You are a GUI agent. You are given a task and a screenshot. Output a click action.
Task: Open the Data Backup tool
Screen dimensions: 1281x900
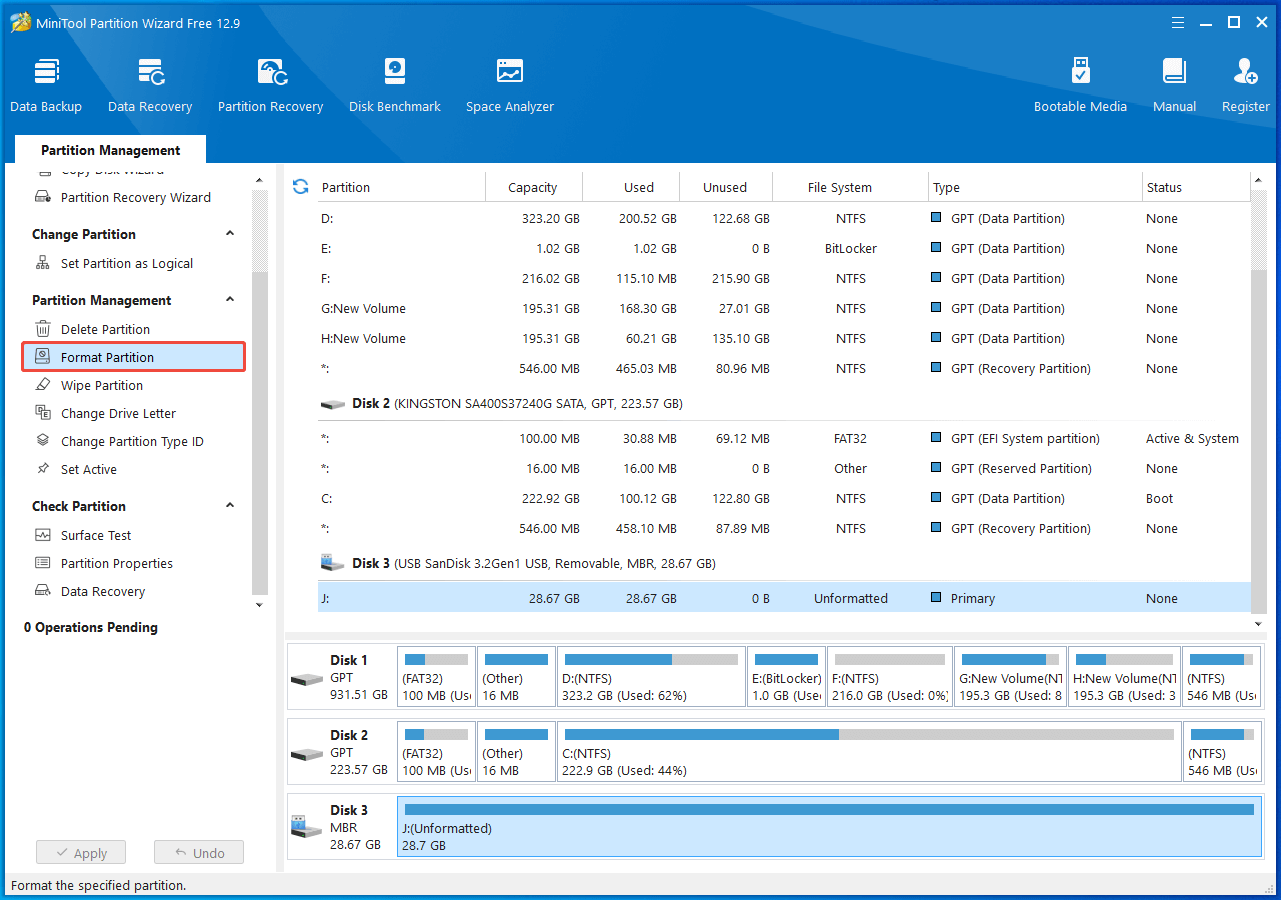(46, 84)
